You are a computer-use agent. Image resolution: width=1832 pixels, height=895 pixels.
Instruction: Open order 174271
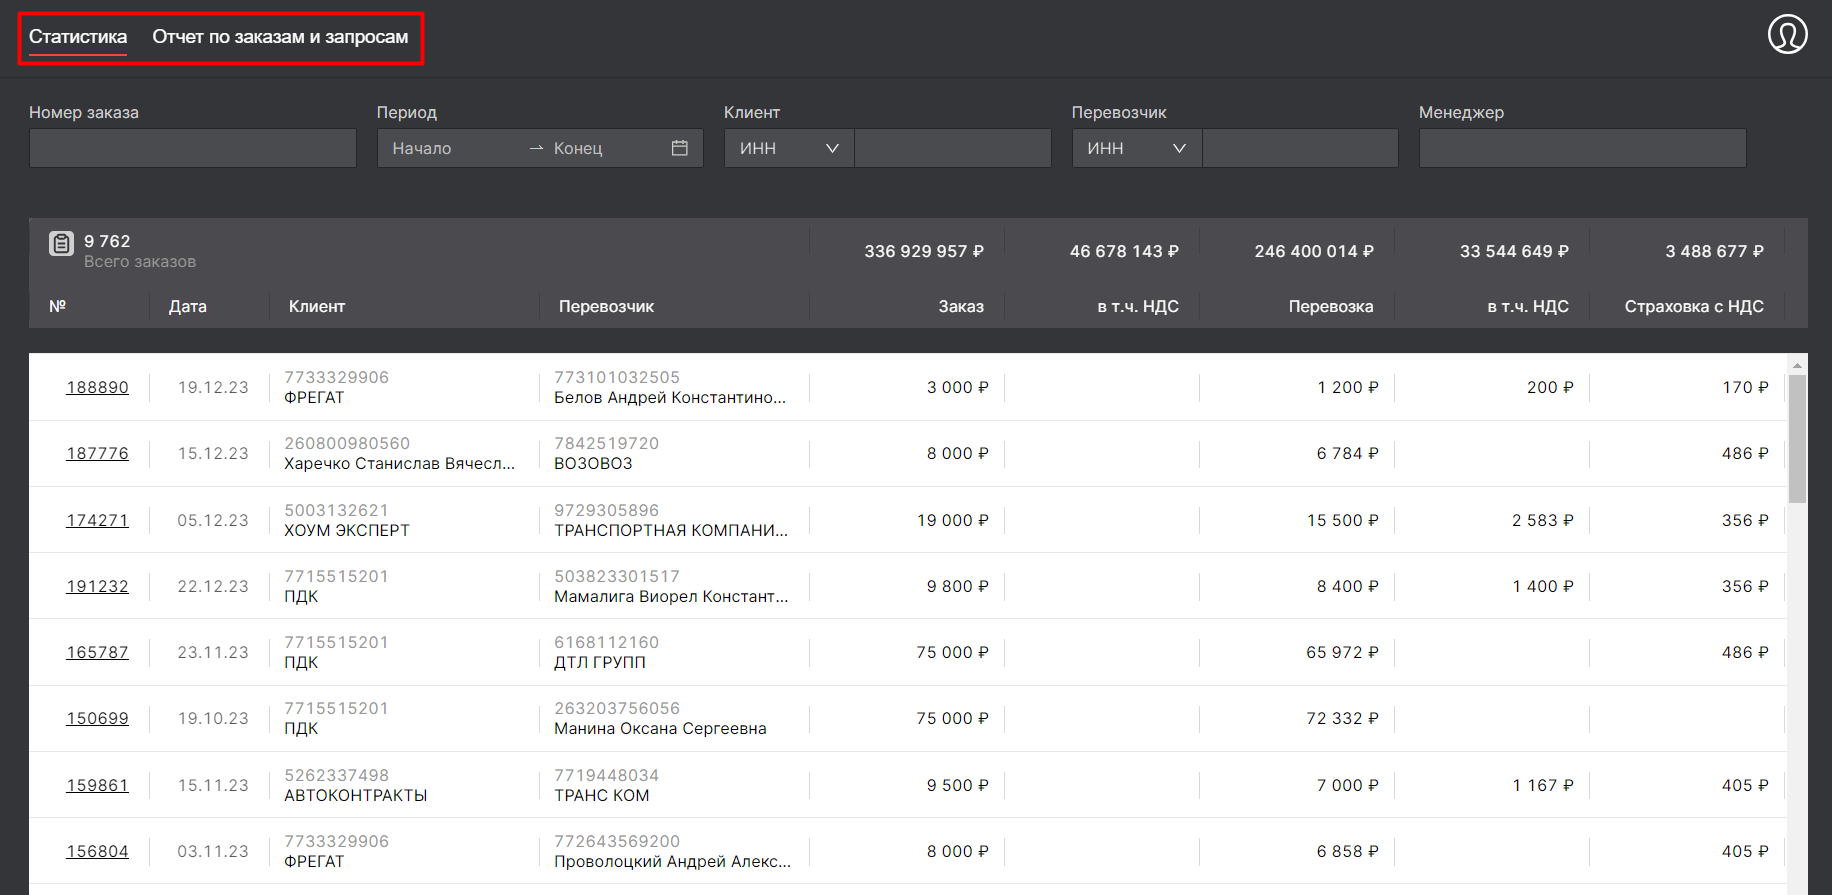click(97, 520)
